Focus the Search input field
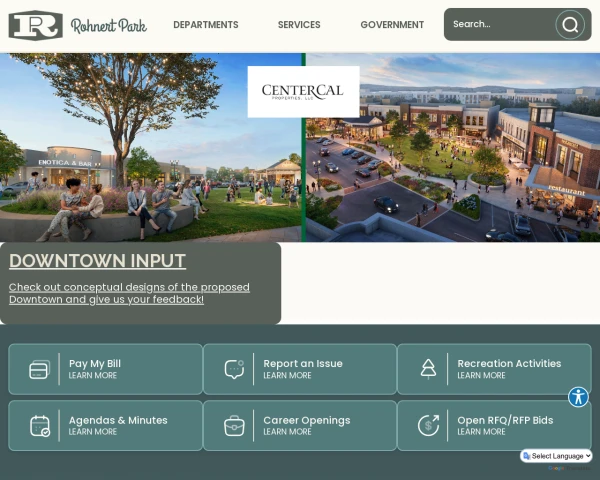The image size is (600, 480). click(501, 24)
